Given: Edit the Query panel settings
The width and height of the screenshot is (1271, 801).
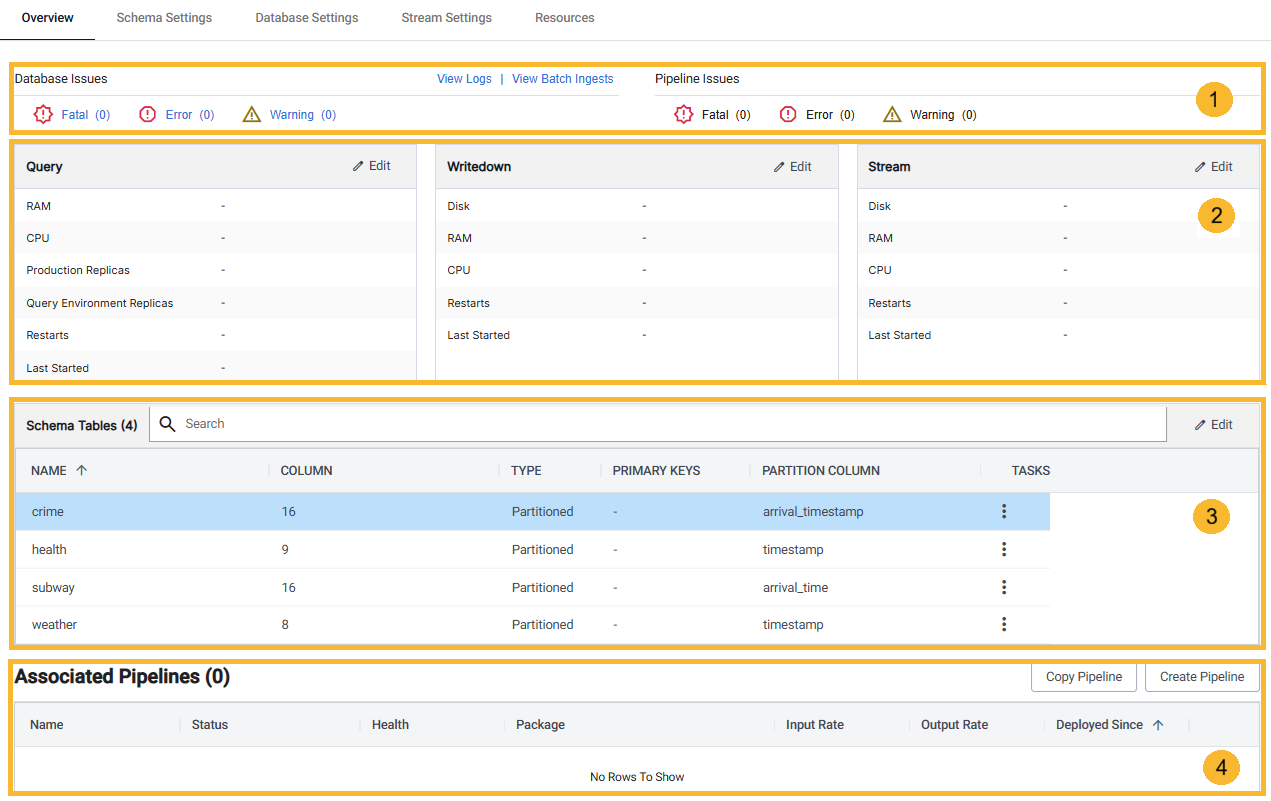Looking at the screenshot, I should (372, 166).
